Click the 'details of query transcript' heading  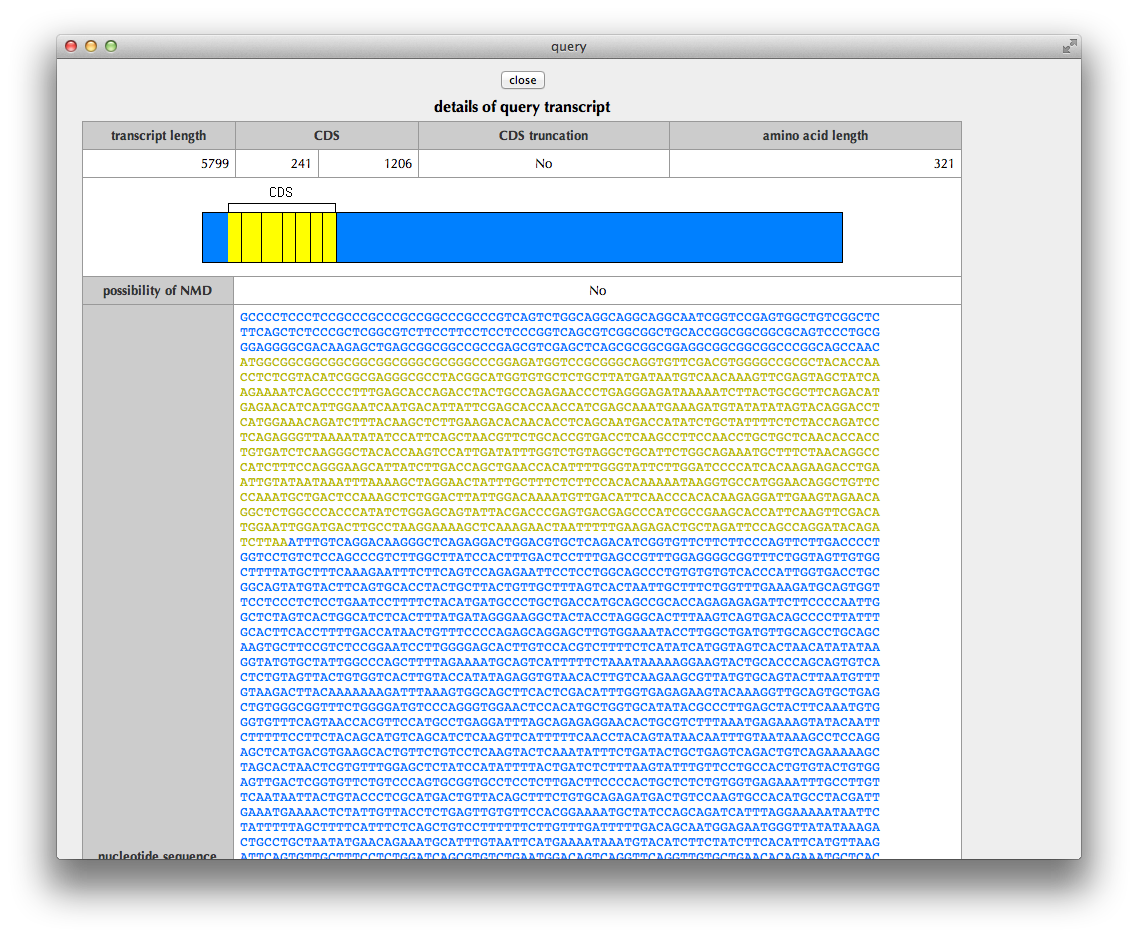(x=522, y=107)
